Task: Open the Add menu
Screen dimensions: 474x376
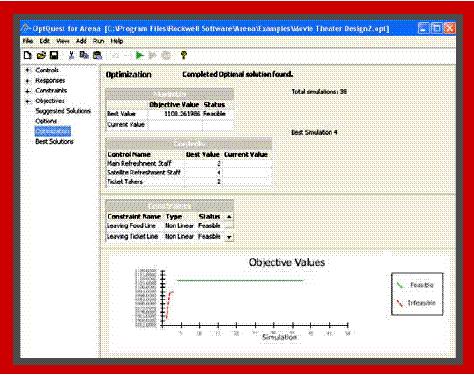Action: tap(81, 41)
